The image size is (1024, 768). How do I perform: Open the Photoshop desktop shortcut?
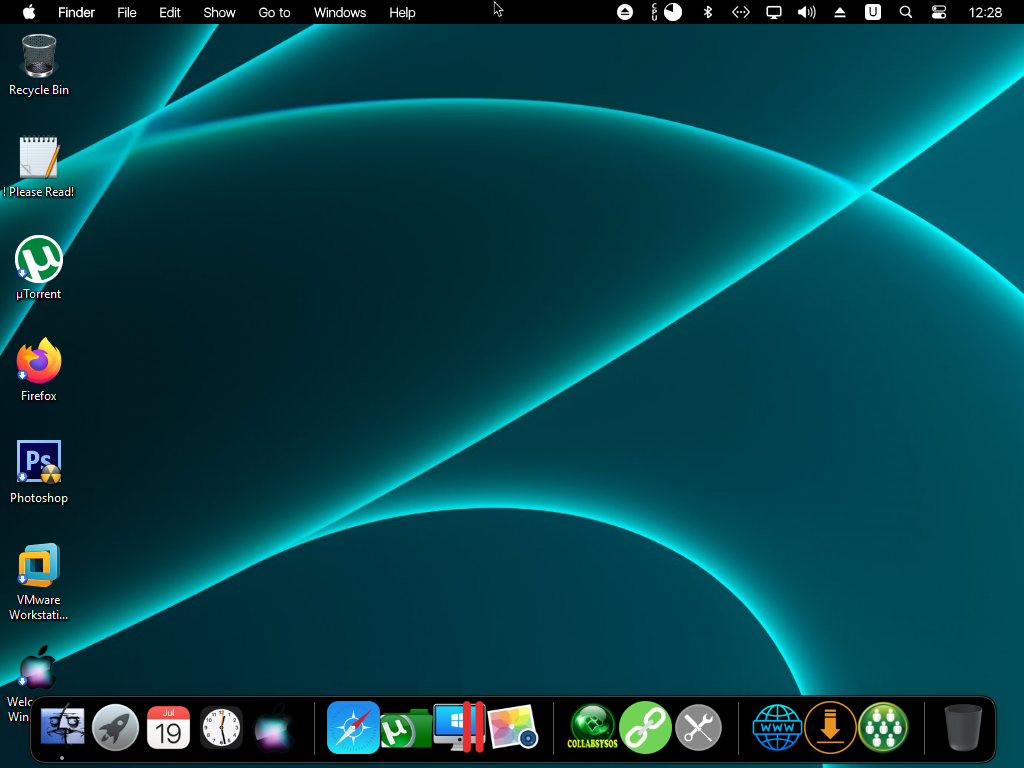click(x=39, y=463)
